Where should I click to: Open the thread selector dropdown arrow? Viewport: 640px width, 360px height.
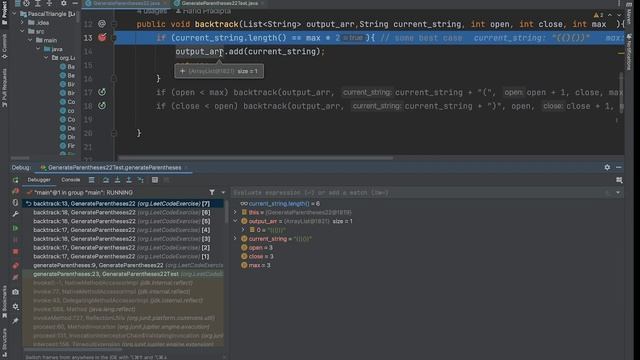223,192
